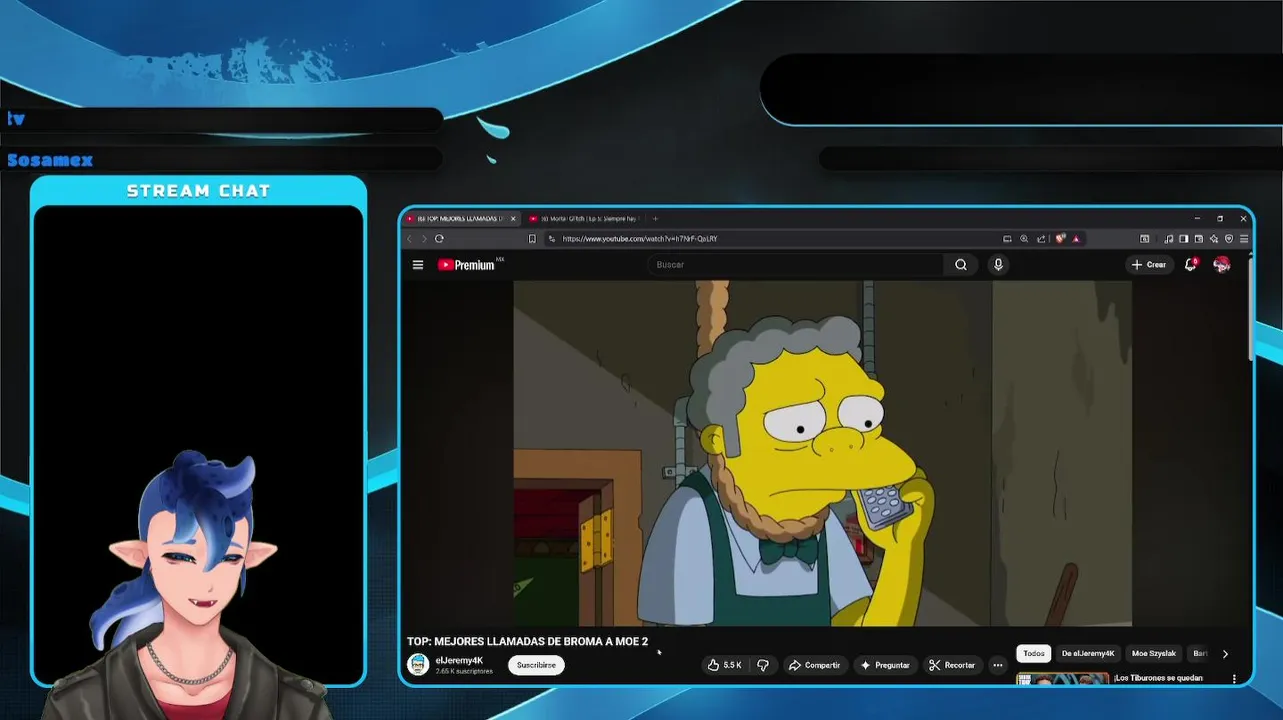
Task: Reload the current page
Action: click(x=439, y=239)
